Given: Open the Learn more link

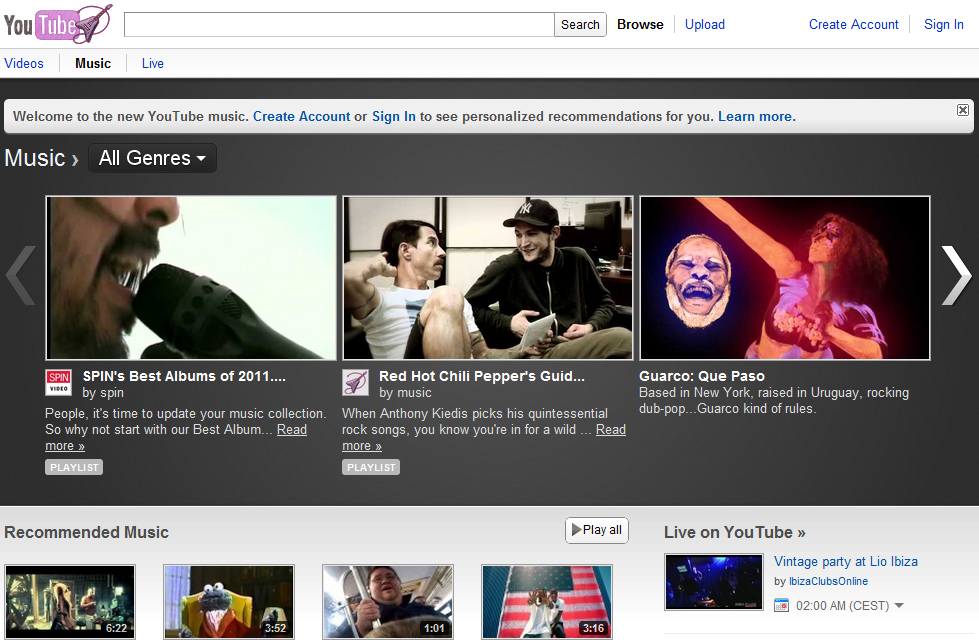Looking at the screenshot, I should tap(757, 116).
